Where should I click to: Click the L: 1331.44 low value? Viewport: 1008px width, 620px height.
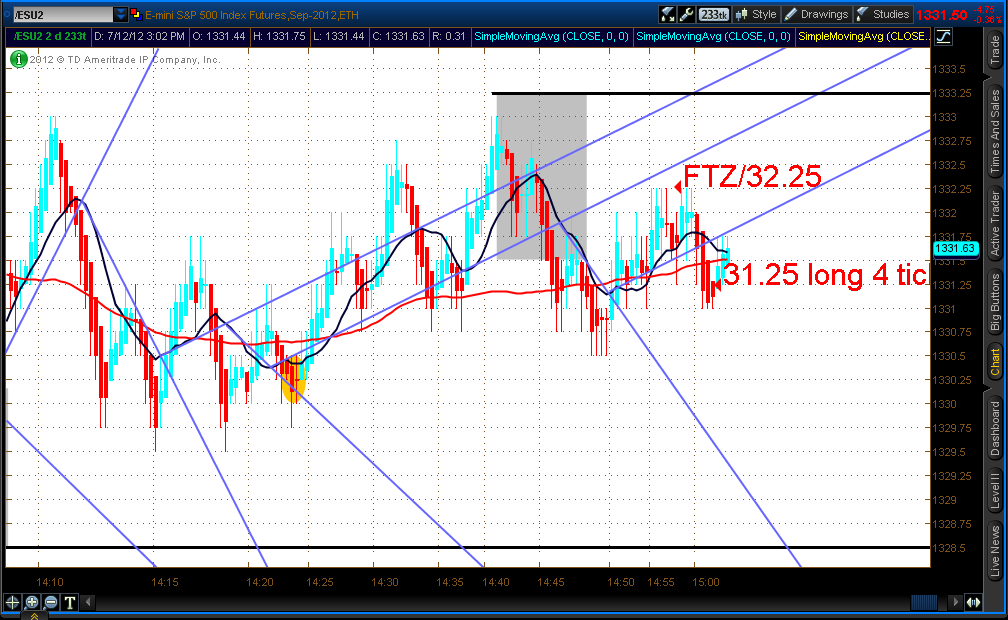click(x=339, y=37)
